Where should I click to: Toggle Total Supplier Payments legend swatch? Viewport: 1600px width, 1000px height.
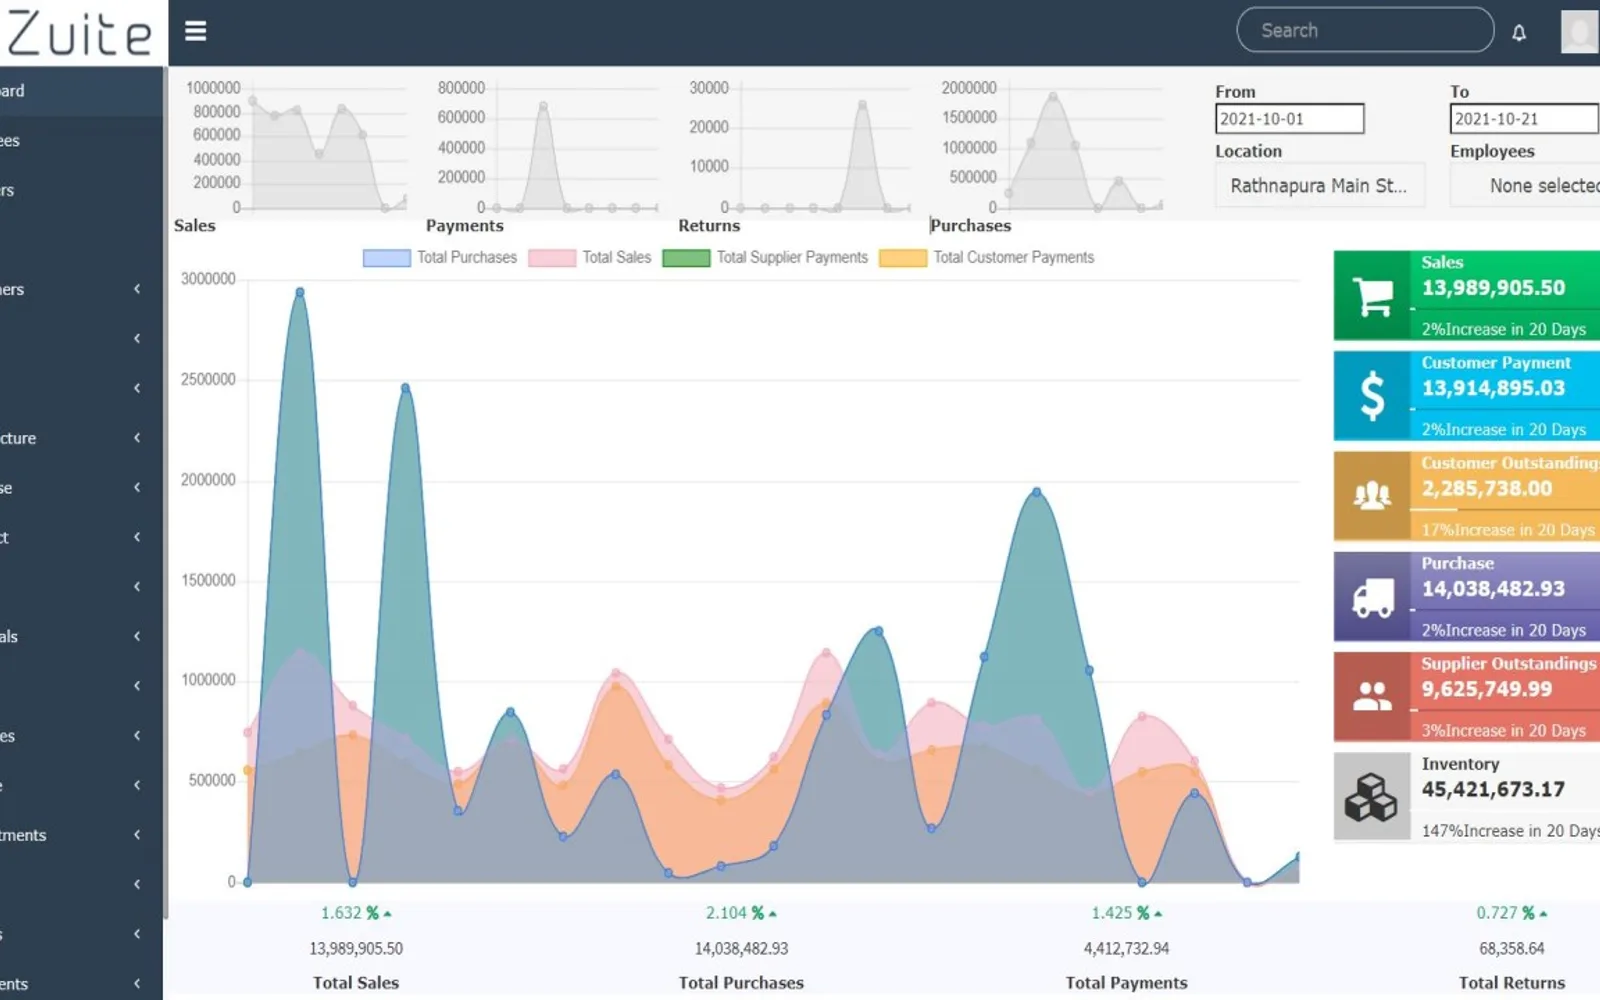[686, 258]
